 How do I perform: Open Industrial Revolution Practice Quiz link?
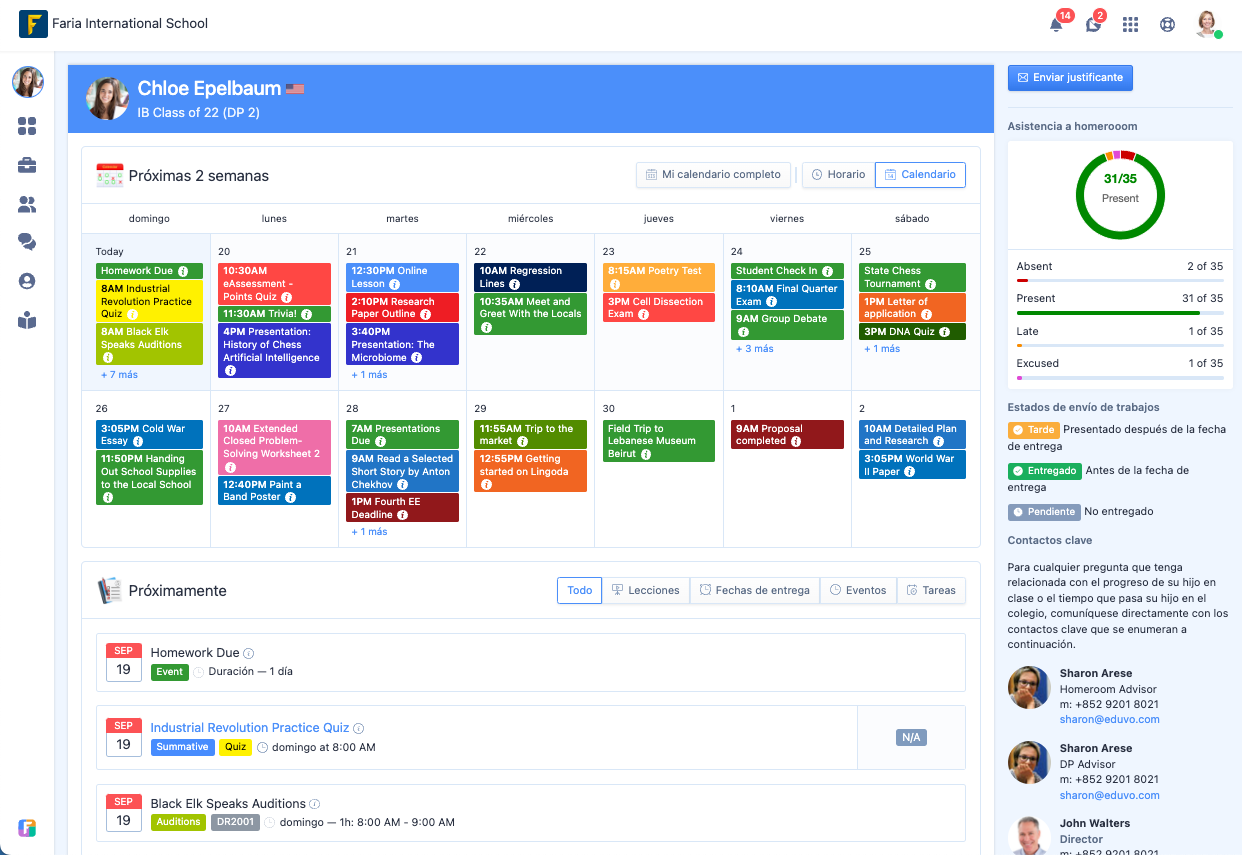point(250,728)
